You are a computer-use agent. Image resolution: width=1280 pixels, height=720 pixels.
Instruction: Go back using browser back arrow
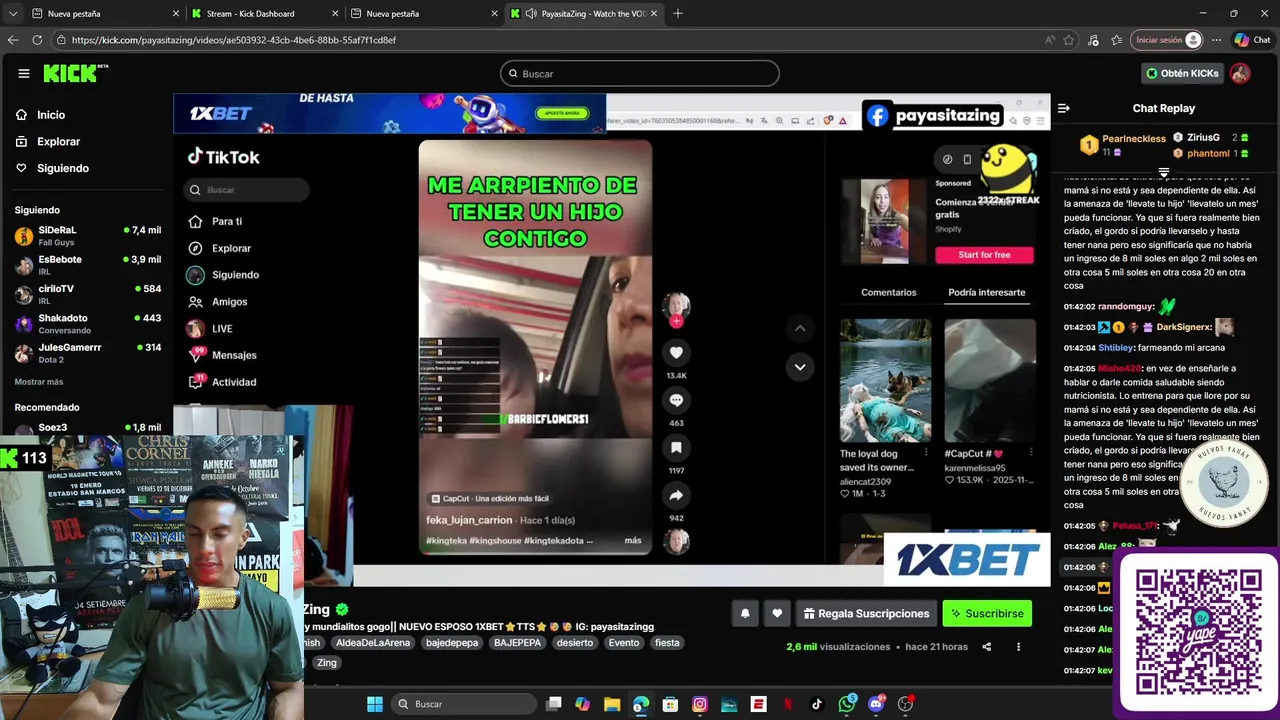(x=12, y=40)
